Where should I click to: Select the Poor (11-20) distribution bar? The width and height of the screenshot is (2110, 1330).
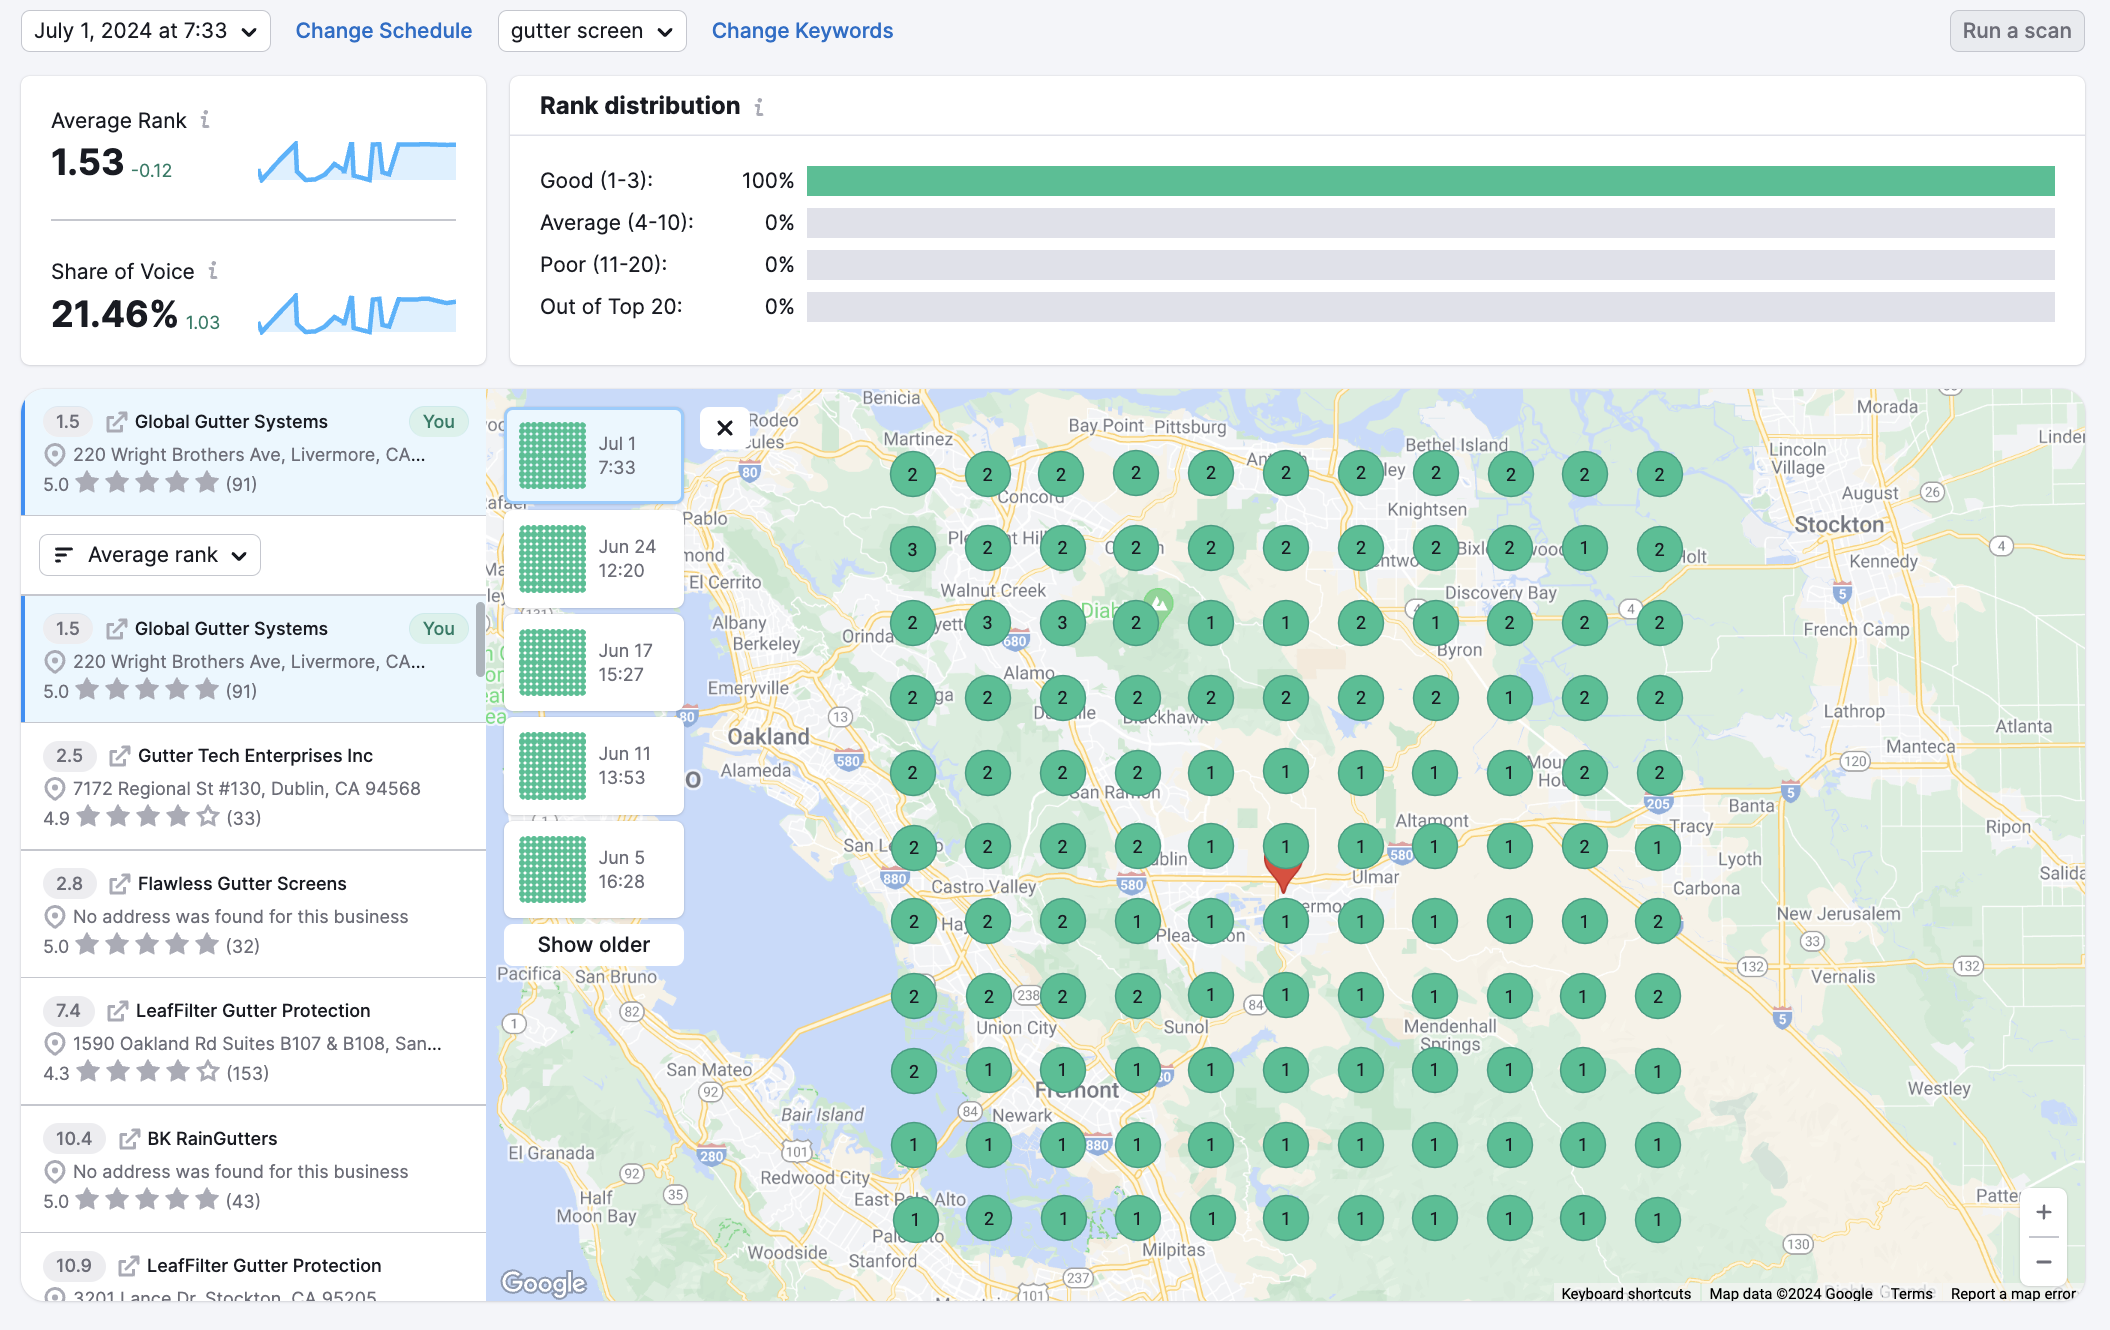1430,265
